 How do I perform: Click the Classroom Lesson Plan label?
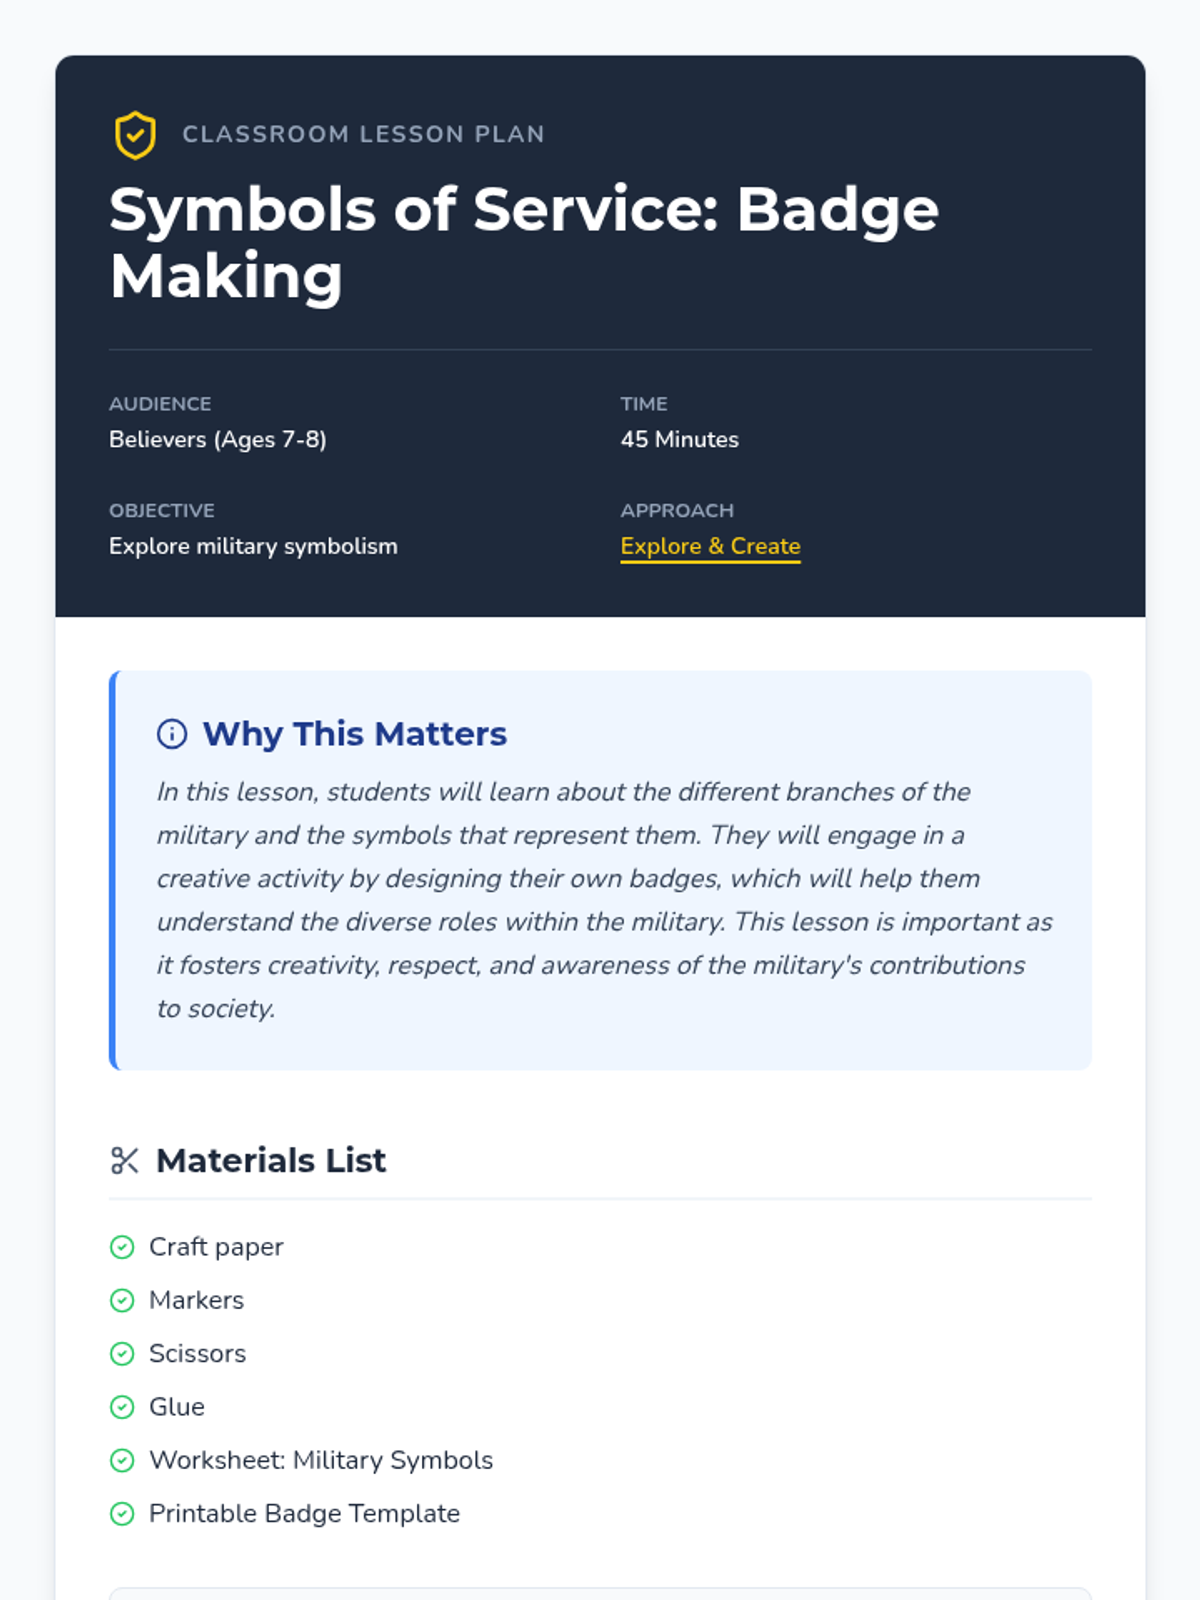click(363, 134)
